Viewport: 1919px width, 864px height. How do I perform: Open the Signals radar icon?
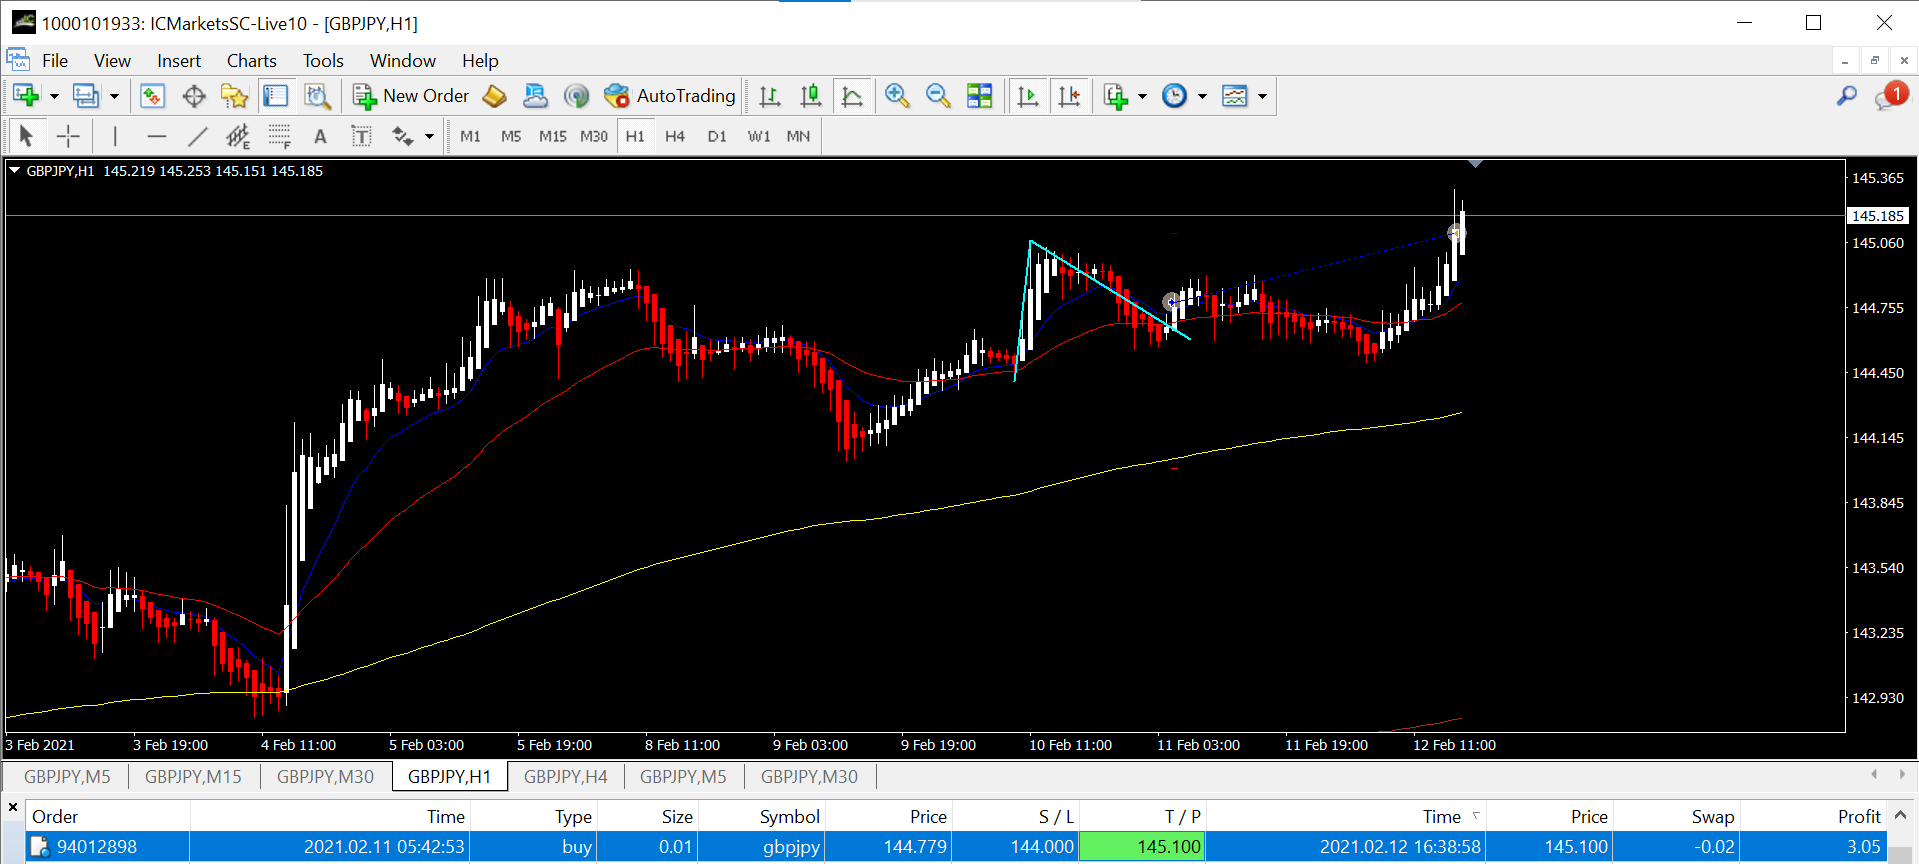576,96
